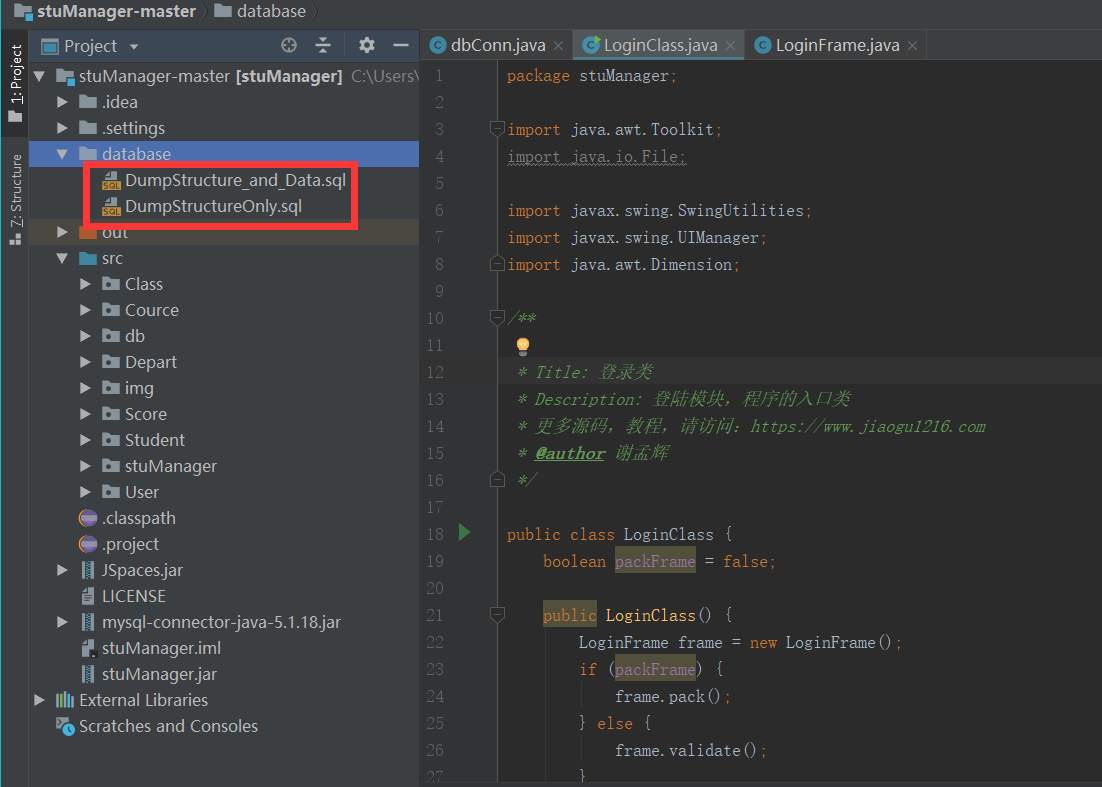Switch to LoginFrame.java tab
This screenshot has width=1102, height=787.
tap(837, 46)
